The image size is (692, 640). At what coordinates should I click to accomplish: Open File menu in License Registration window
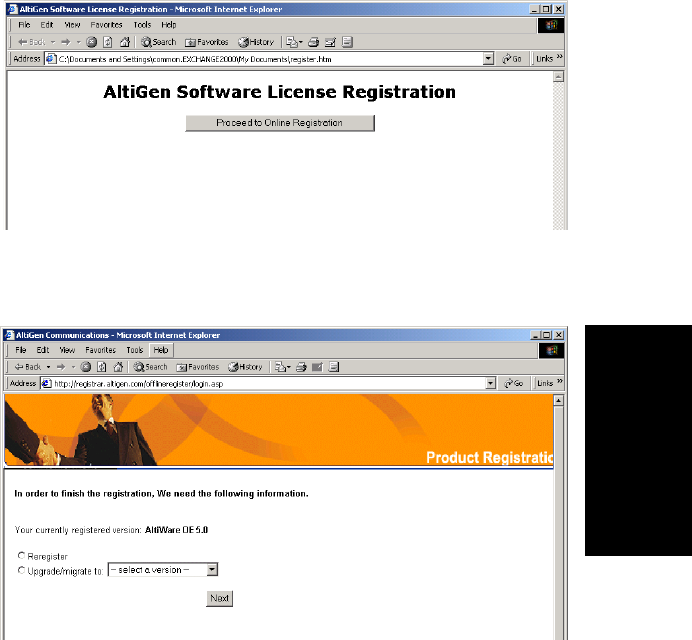24,25
